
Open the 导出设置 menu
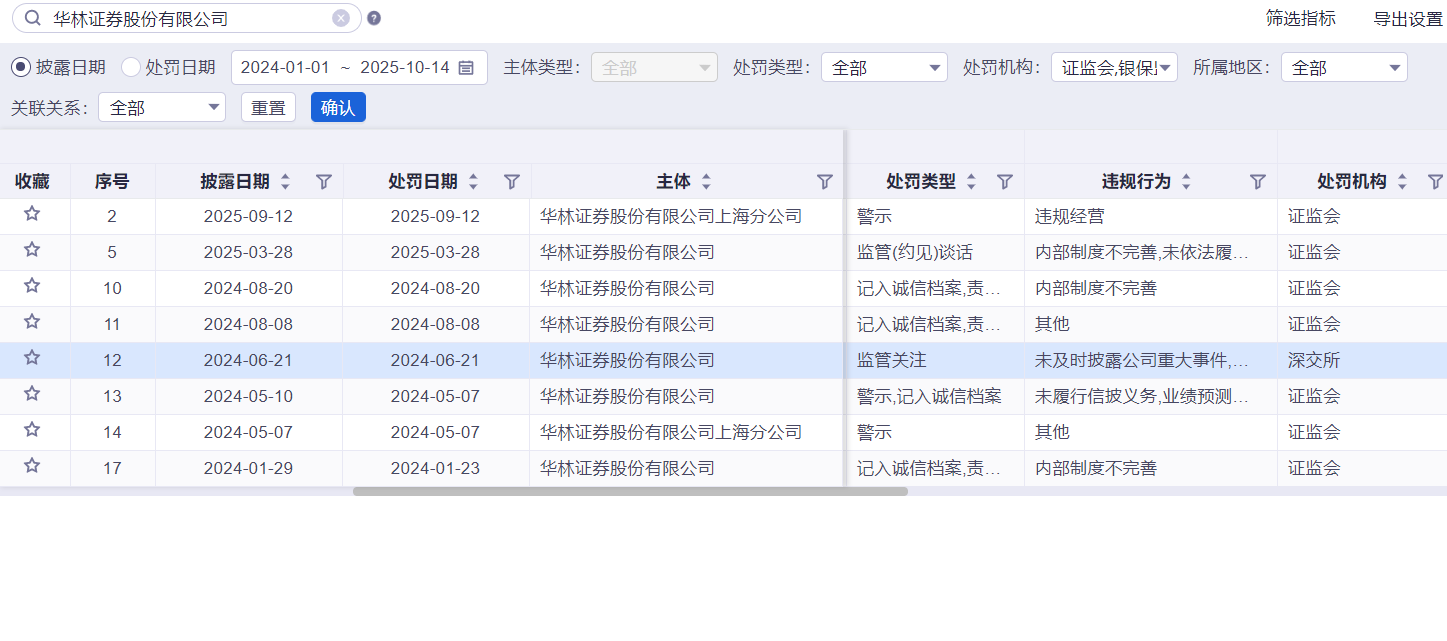(1407, 18)
